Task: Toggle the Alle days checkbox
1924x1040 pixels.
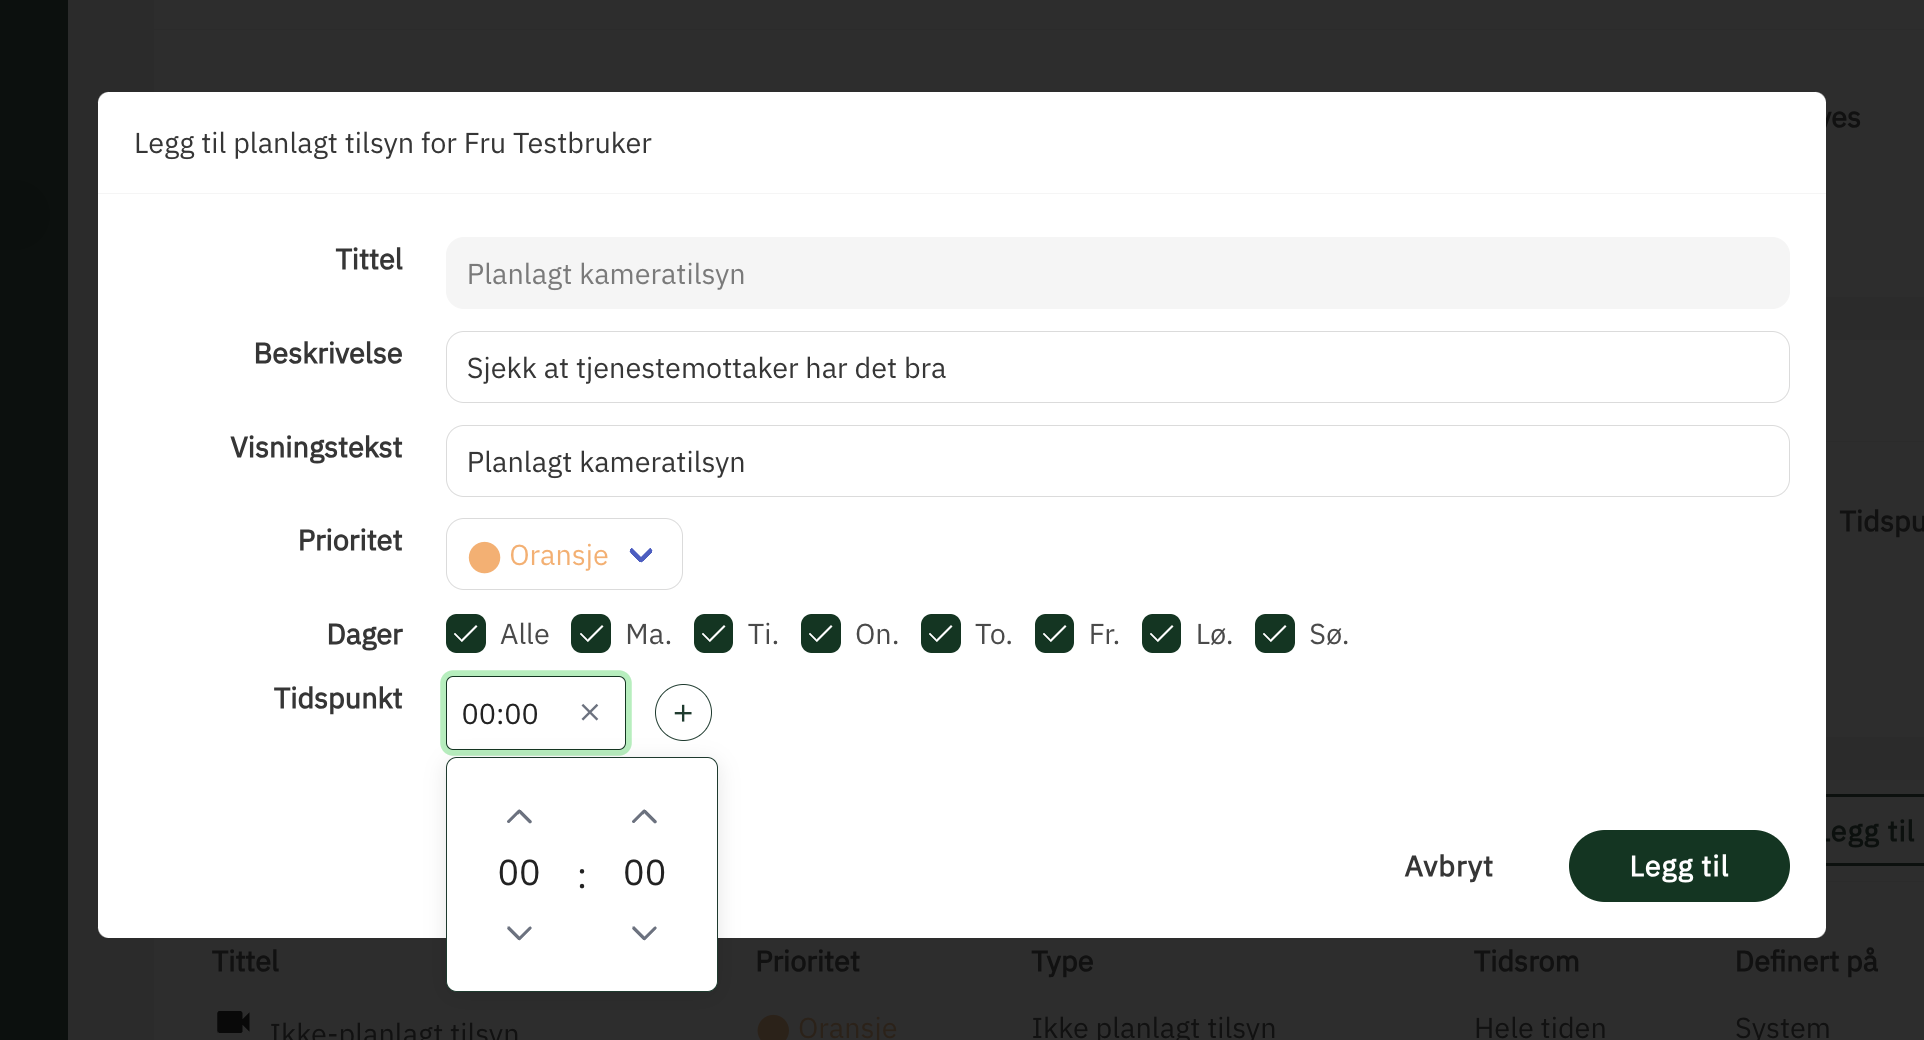Action: click(x=466, y=634)
